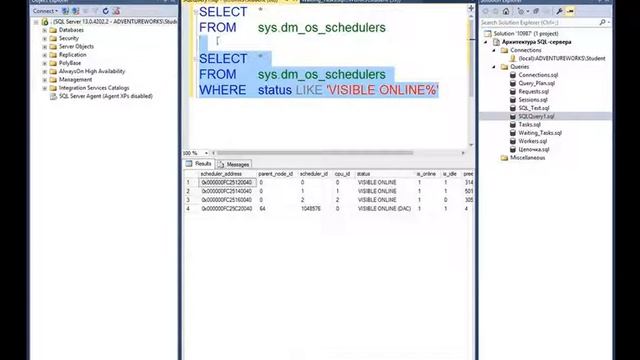
Task: Open the zoom percentage dropdown
Action: tap(206, 153)
